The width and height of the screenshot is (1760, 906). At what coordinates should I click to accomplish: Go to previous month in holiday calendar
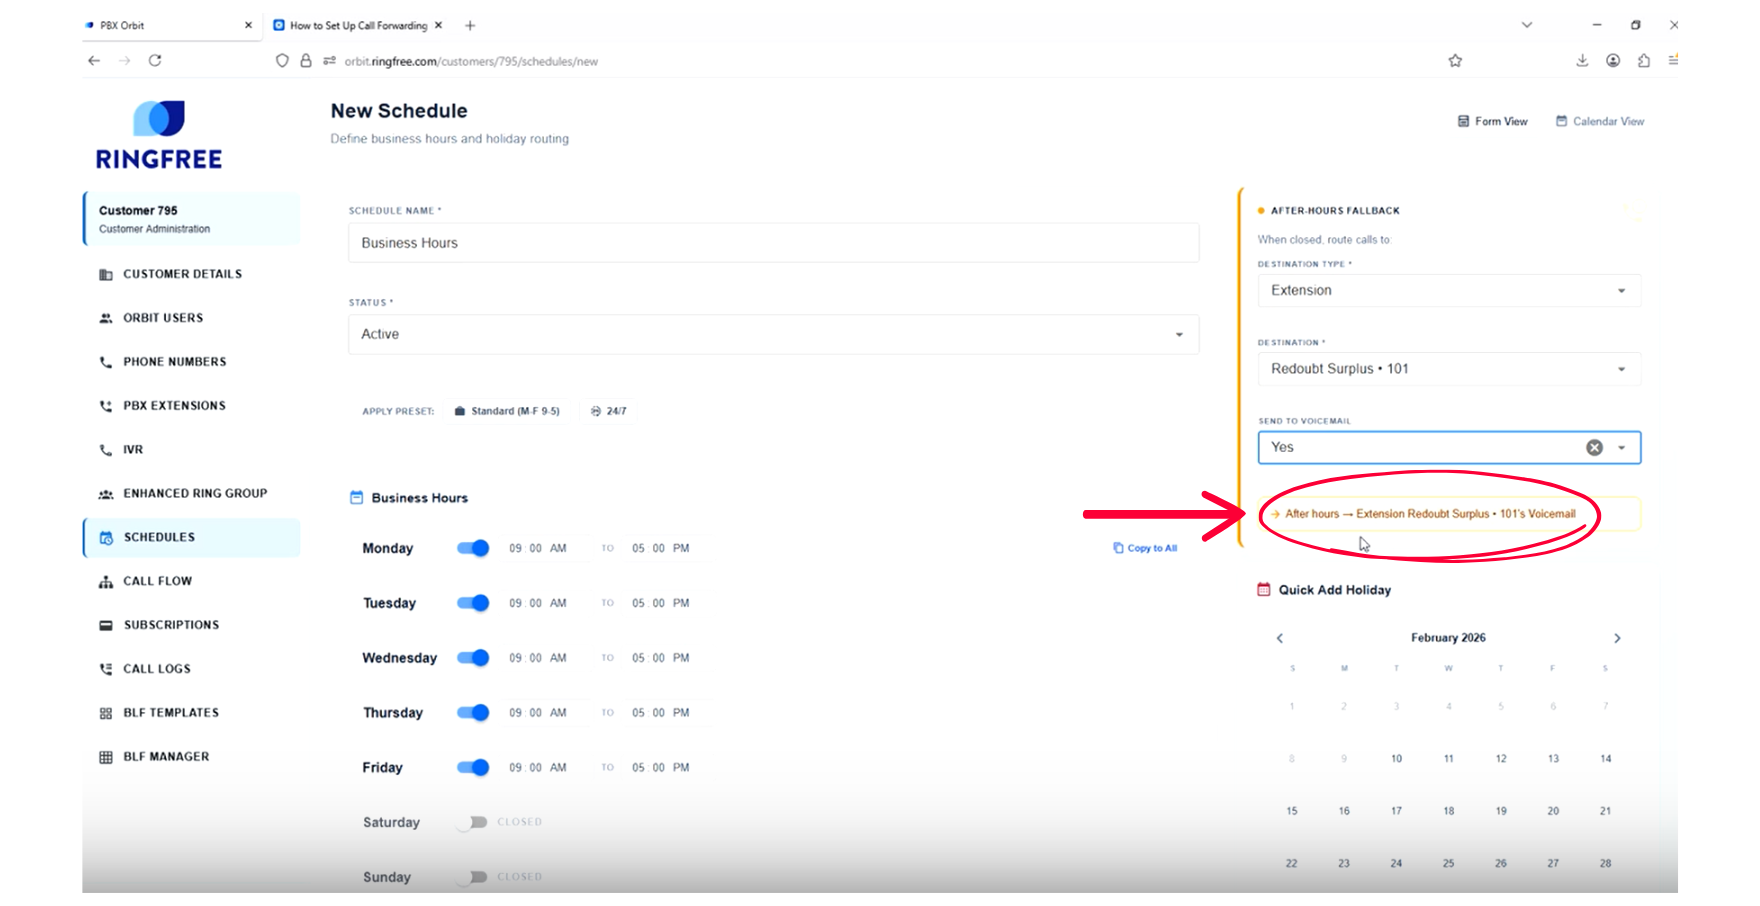[x=1280, y=638]
